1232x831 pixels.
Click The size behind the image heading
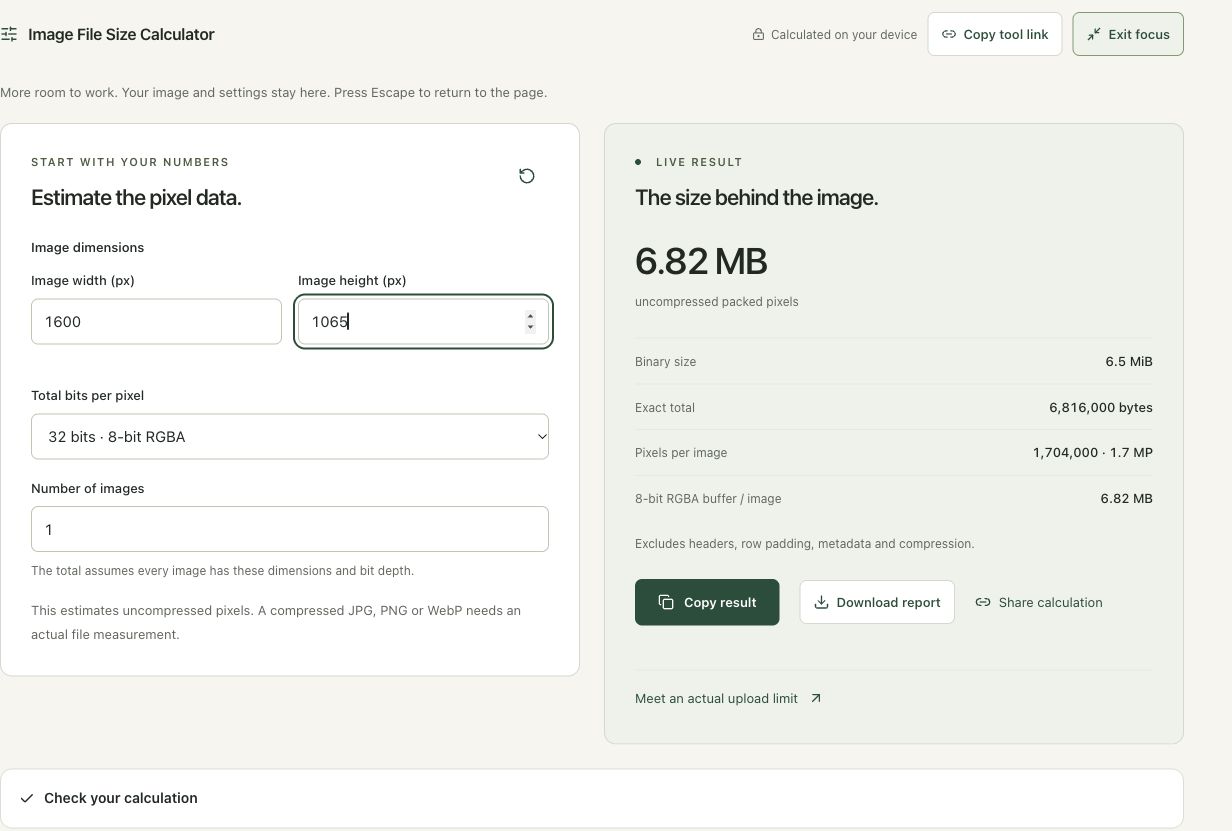[757, 198]
